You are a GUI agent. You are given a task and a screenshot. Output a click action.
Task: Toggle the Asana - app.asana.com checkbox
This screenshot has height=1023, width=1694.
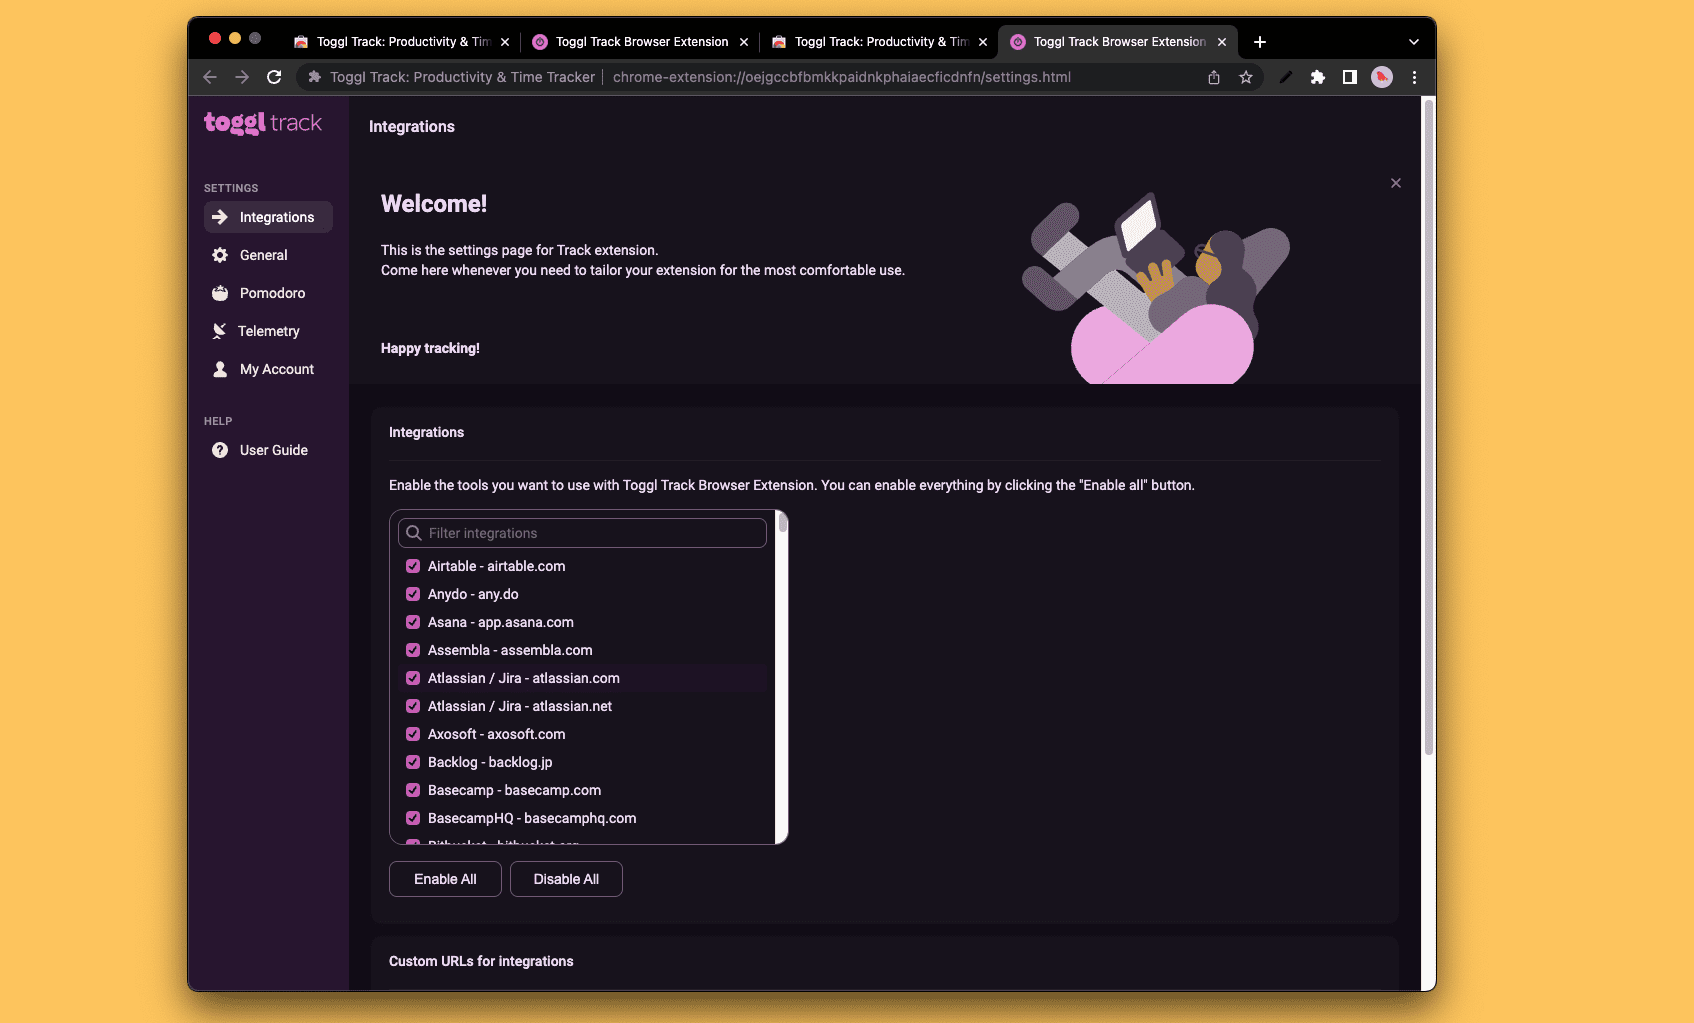coord(413,622)
